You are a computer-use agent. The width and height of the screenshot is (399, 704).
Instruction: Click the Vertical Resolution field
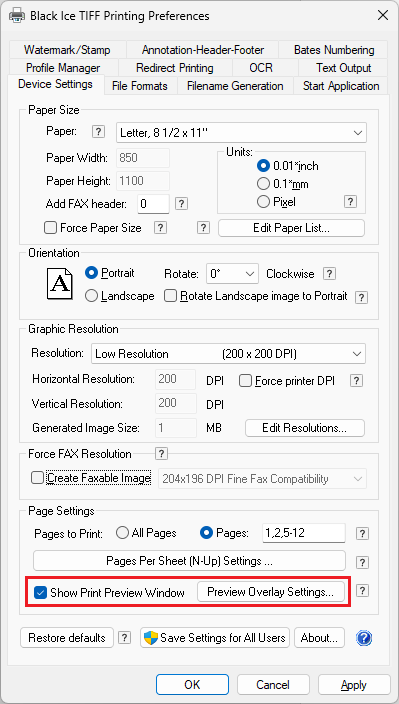coord(176,403)
